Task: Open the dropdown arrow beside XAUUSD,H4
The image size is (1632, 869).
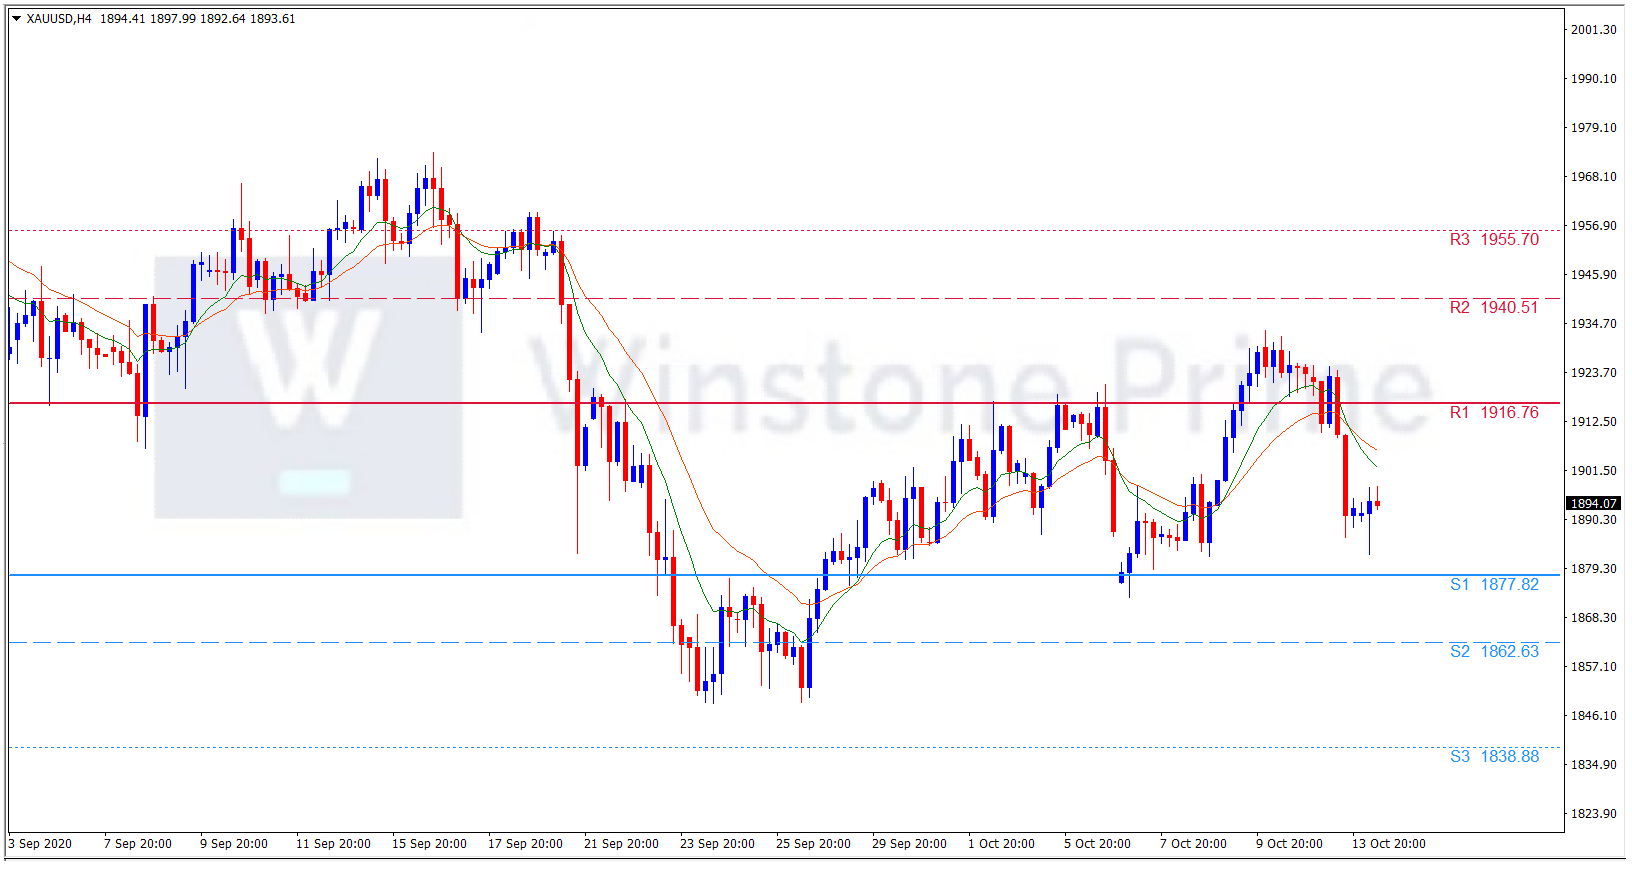Action: (16, 19)
